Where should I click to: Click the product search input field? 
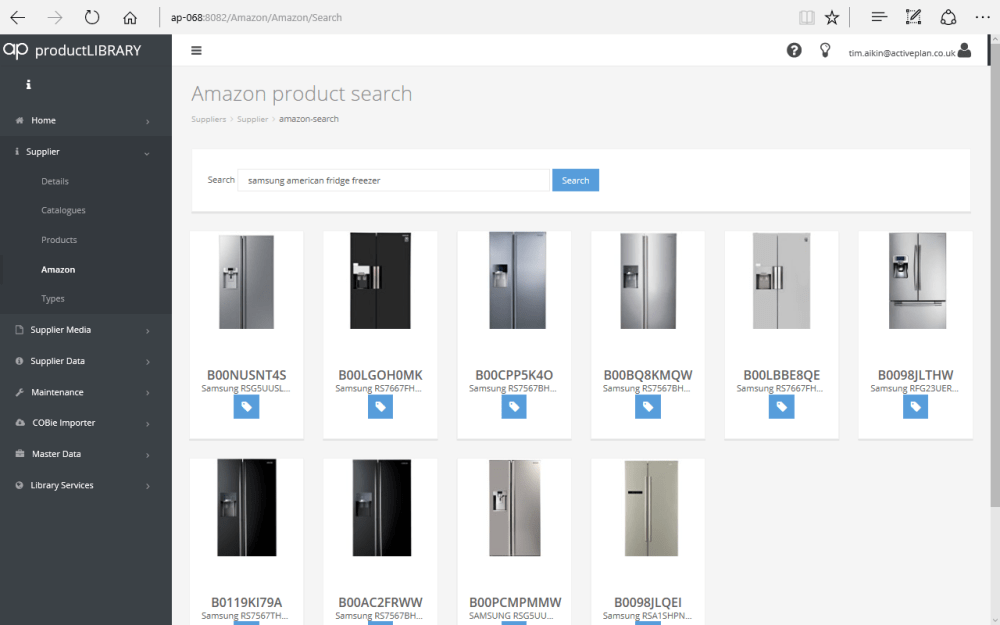[x=393, y=181]
